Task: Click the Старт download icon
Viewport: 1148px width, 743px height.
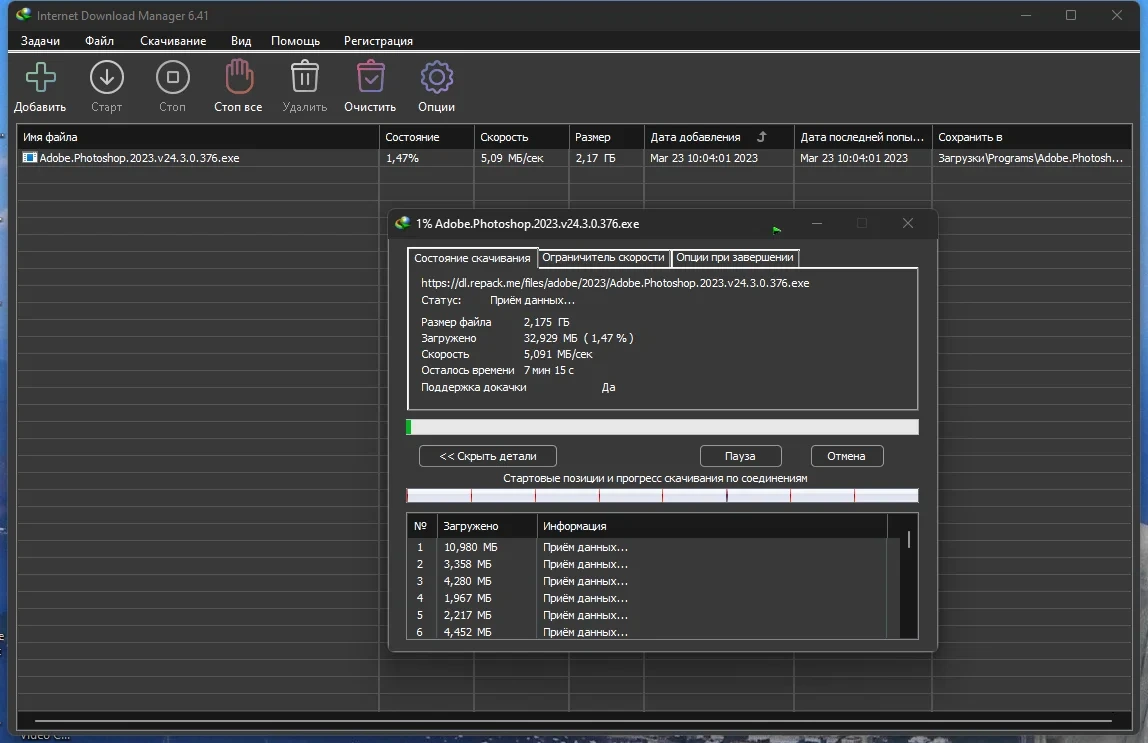Action: coord(107,78)
